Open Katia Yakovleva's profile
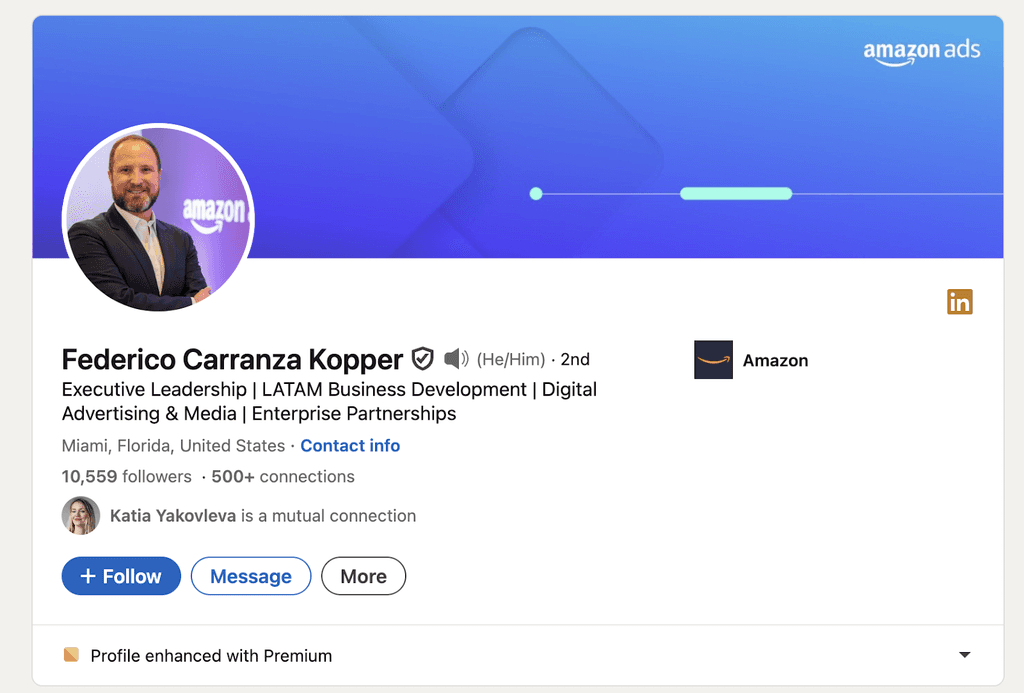 coord(170,516)
